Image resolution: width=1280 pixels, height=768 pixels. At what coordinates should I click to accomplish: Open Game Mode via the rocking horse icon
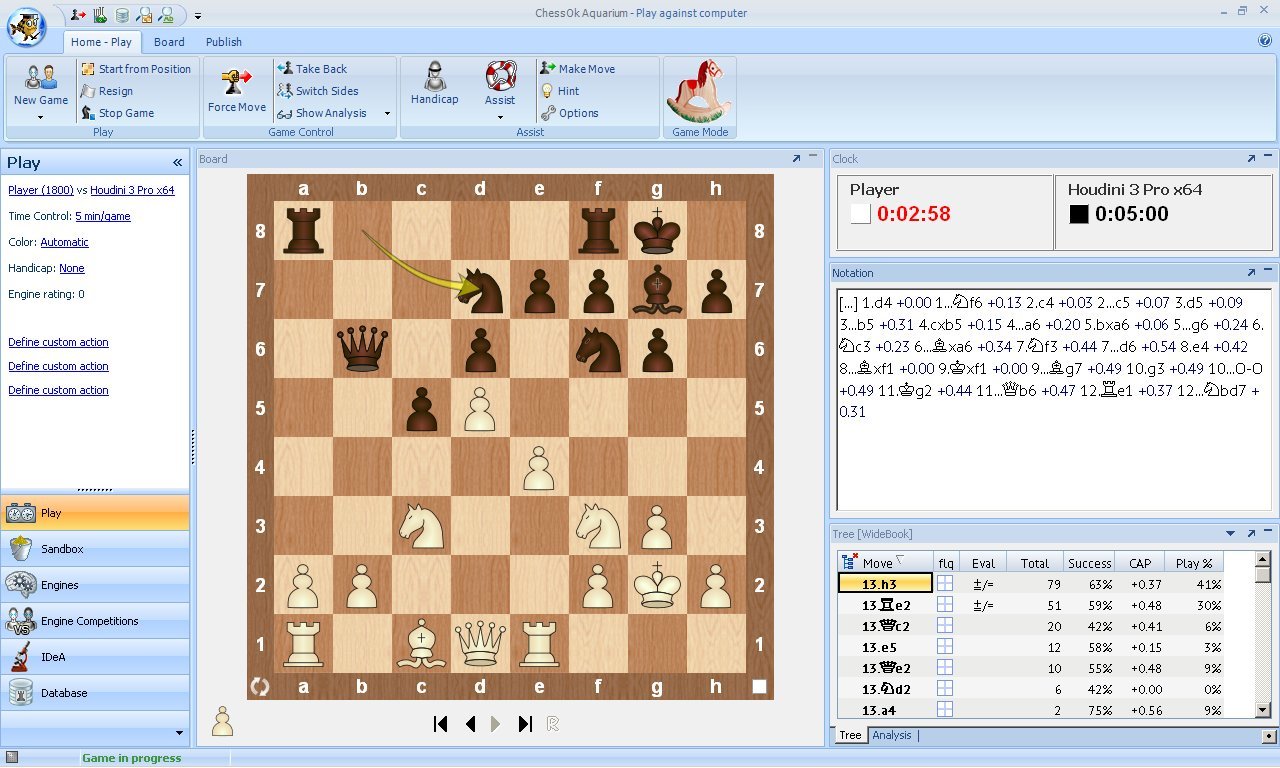pyautogui.click(x=700, y=90)
